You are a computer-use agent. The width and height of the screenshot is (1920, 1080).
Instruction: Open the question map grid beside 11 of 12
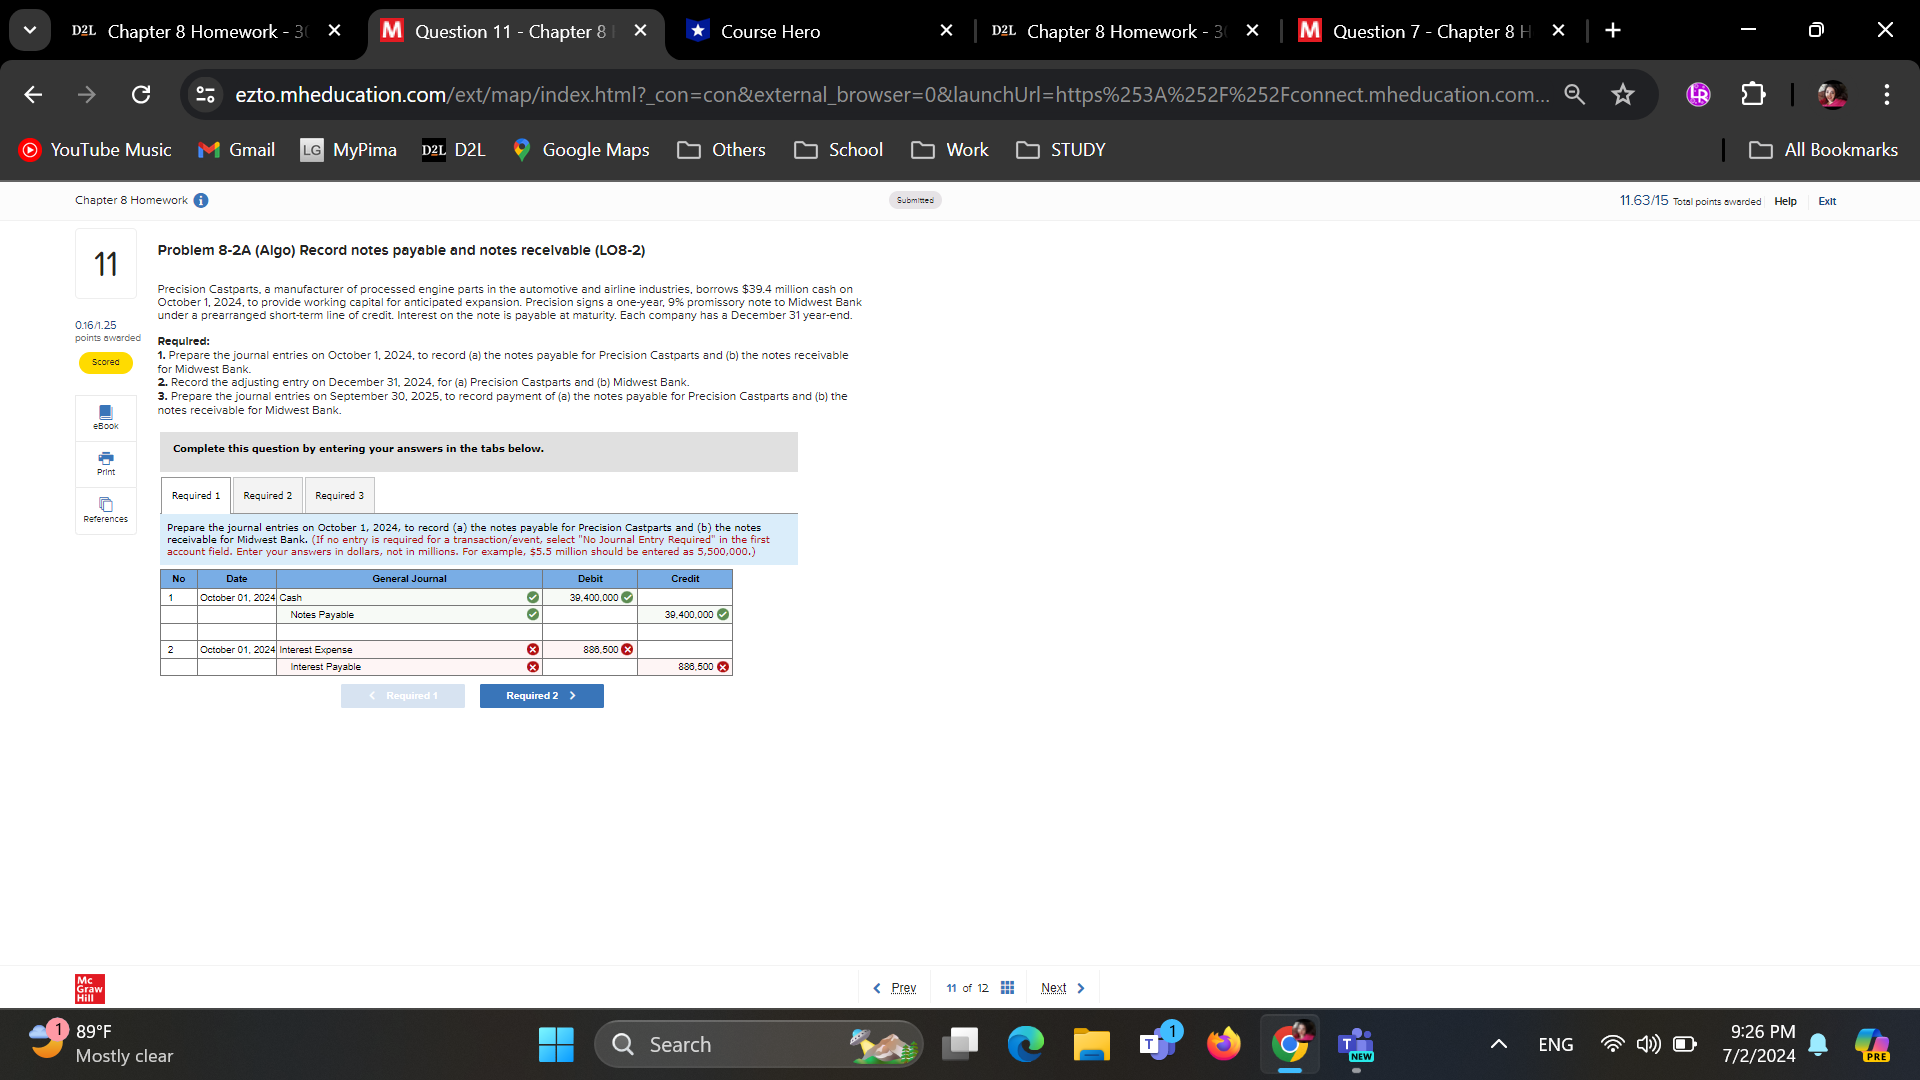pyautogui.click(x=1007, y=987)
